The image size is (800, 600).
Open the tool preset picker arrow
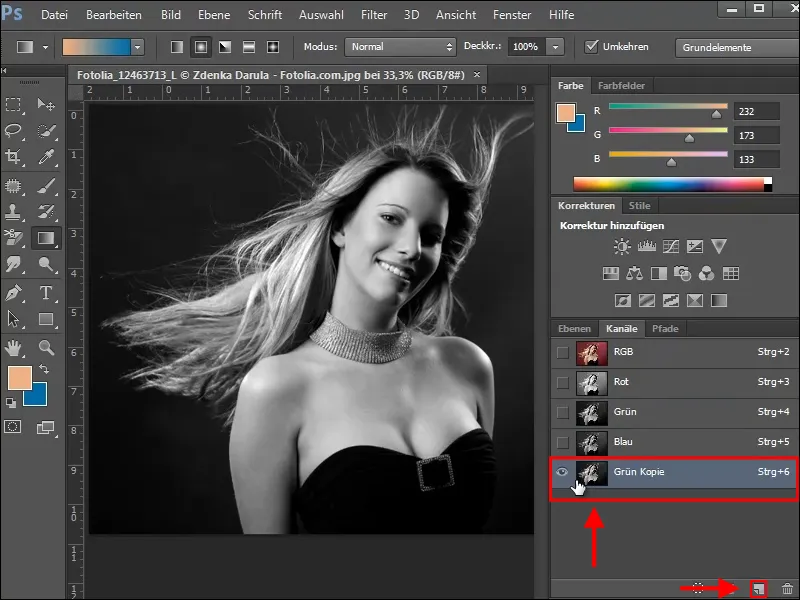click(45, 47)
